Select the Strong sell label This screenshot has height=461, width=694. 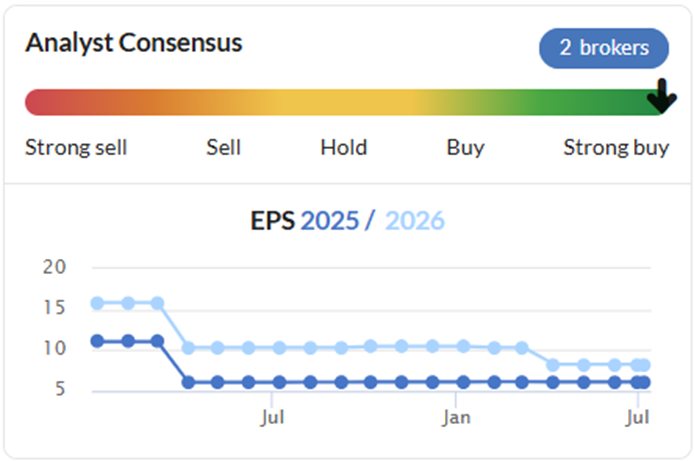pos(76,147)
